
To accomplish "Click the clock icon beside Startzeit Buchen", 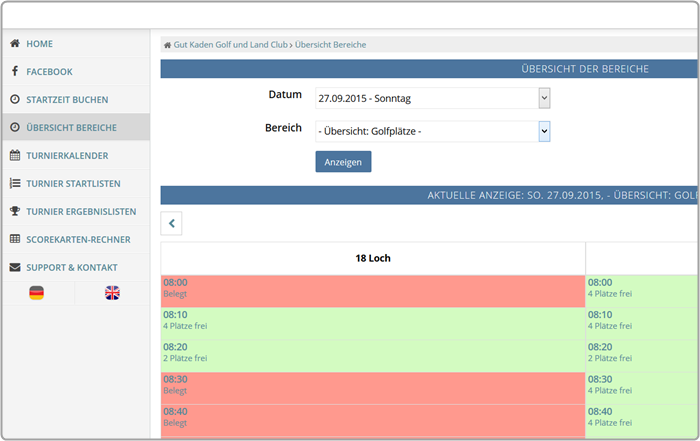I will 15,100.
